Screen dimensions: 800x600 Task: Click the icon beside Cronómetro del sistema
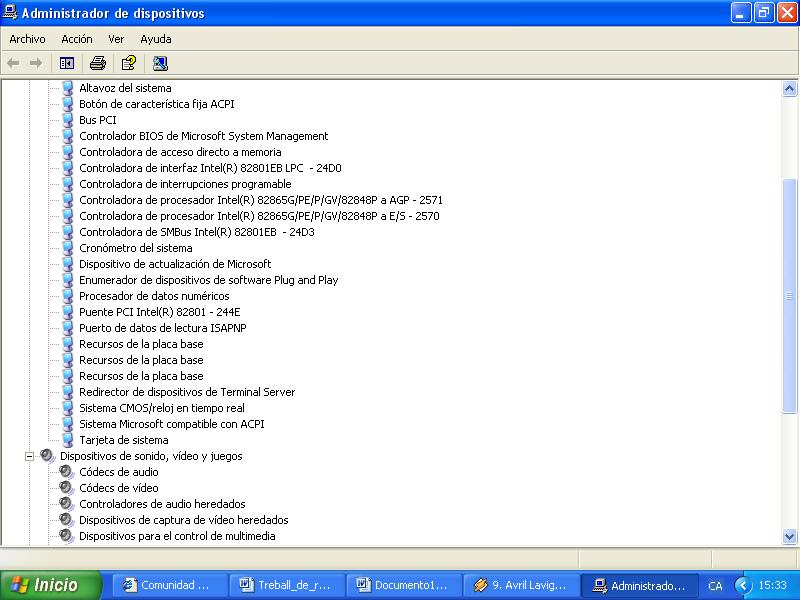(67, 248)
